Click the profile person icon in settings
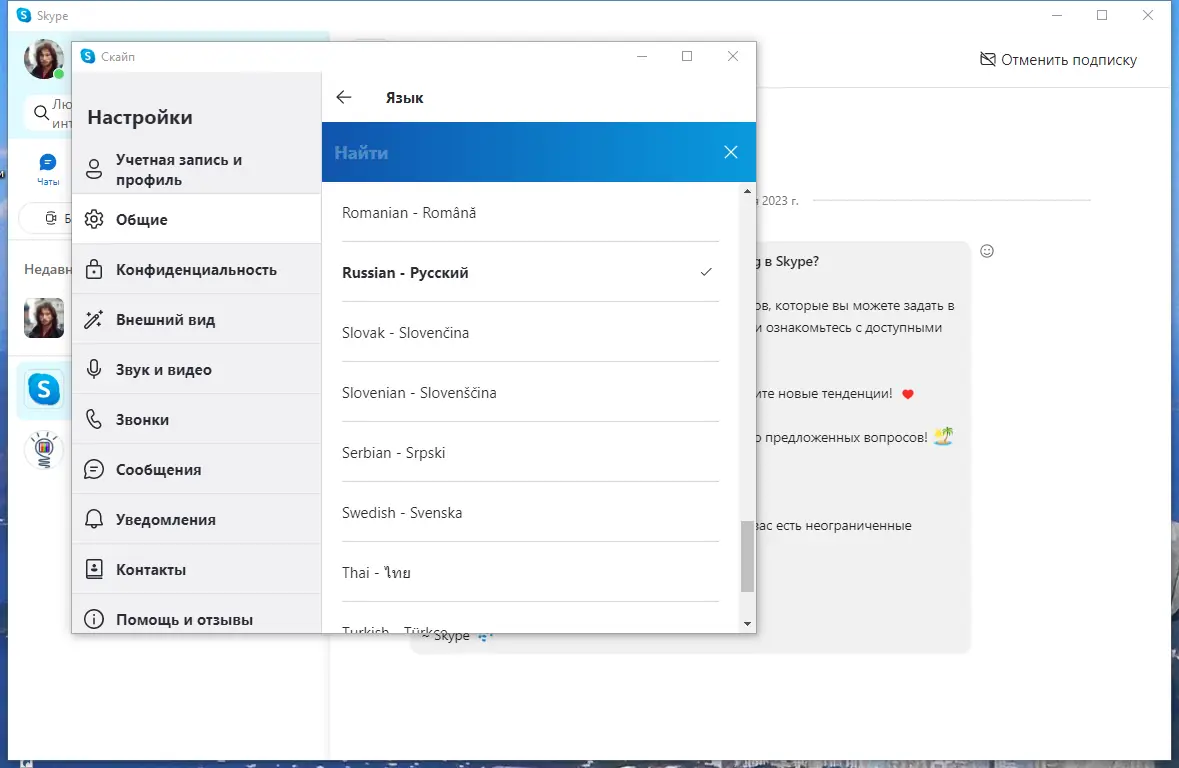The image size is (1179, 768). 94,169
